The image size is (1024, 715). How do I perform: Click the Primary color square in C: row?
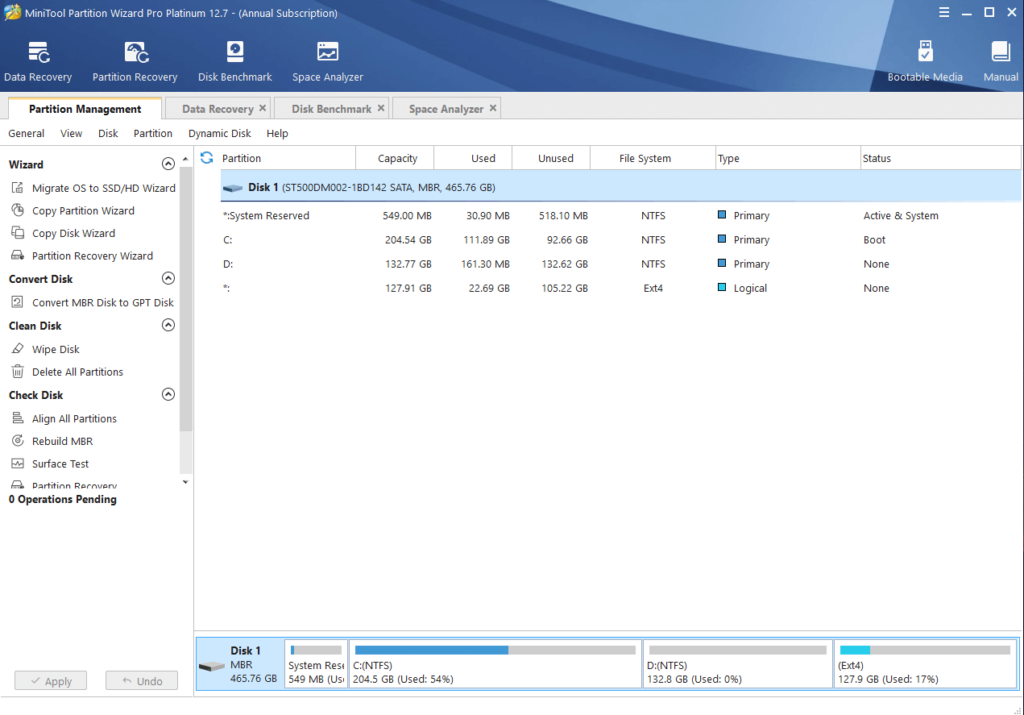(x=722, y=239)
